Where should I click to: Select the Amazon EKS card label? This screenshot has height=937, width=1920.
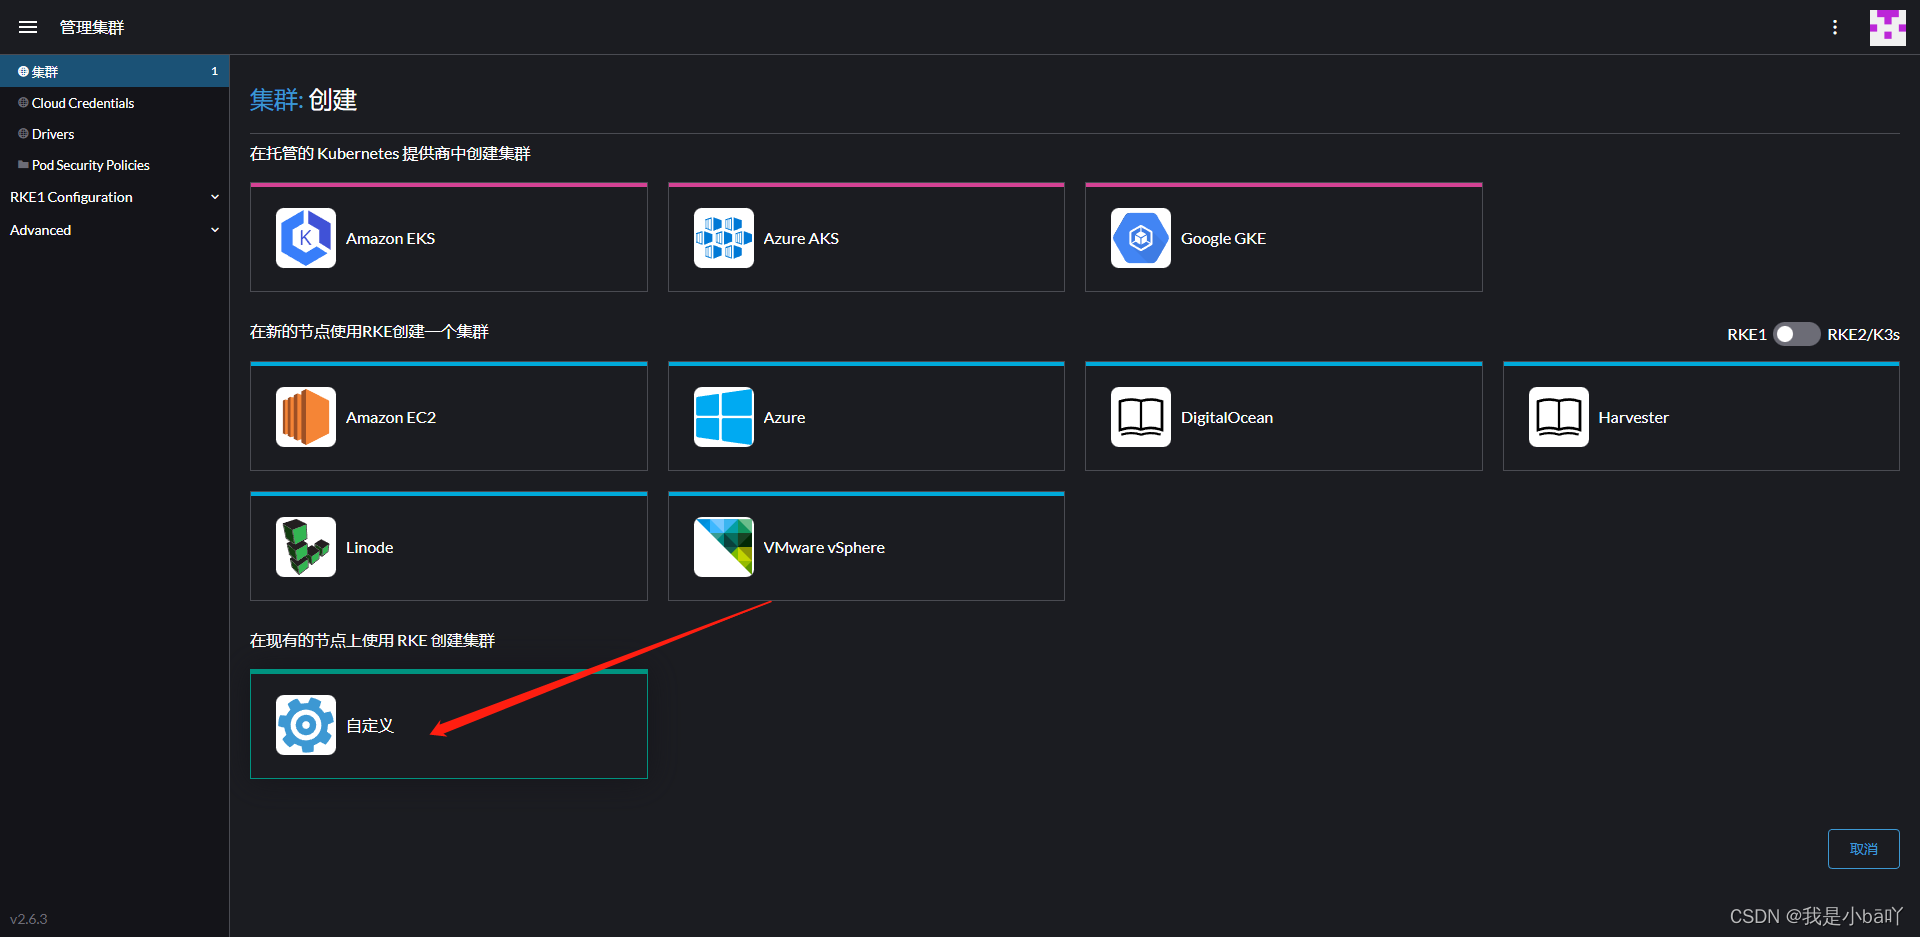[390, 238]
